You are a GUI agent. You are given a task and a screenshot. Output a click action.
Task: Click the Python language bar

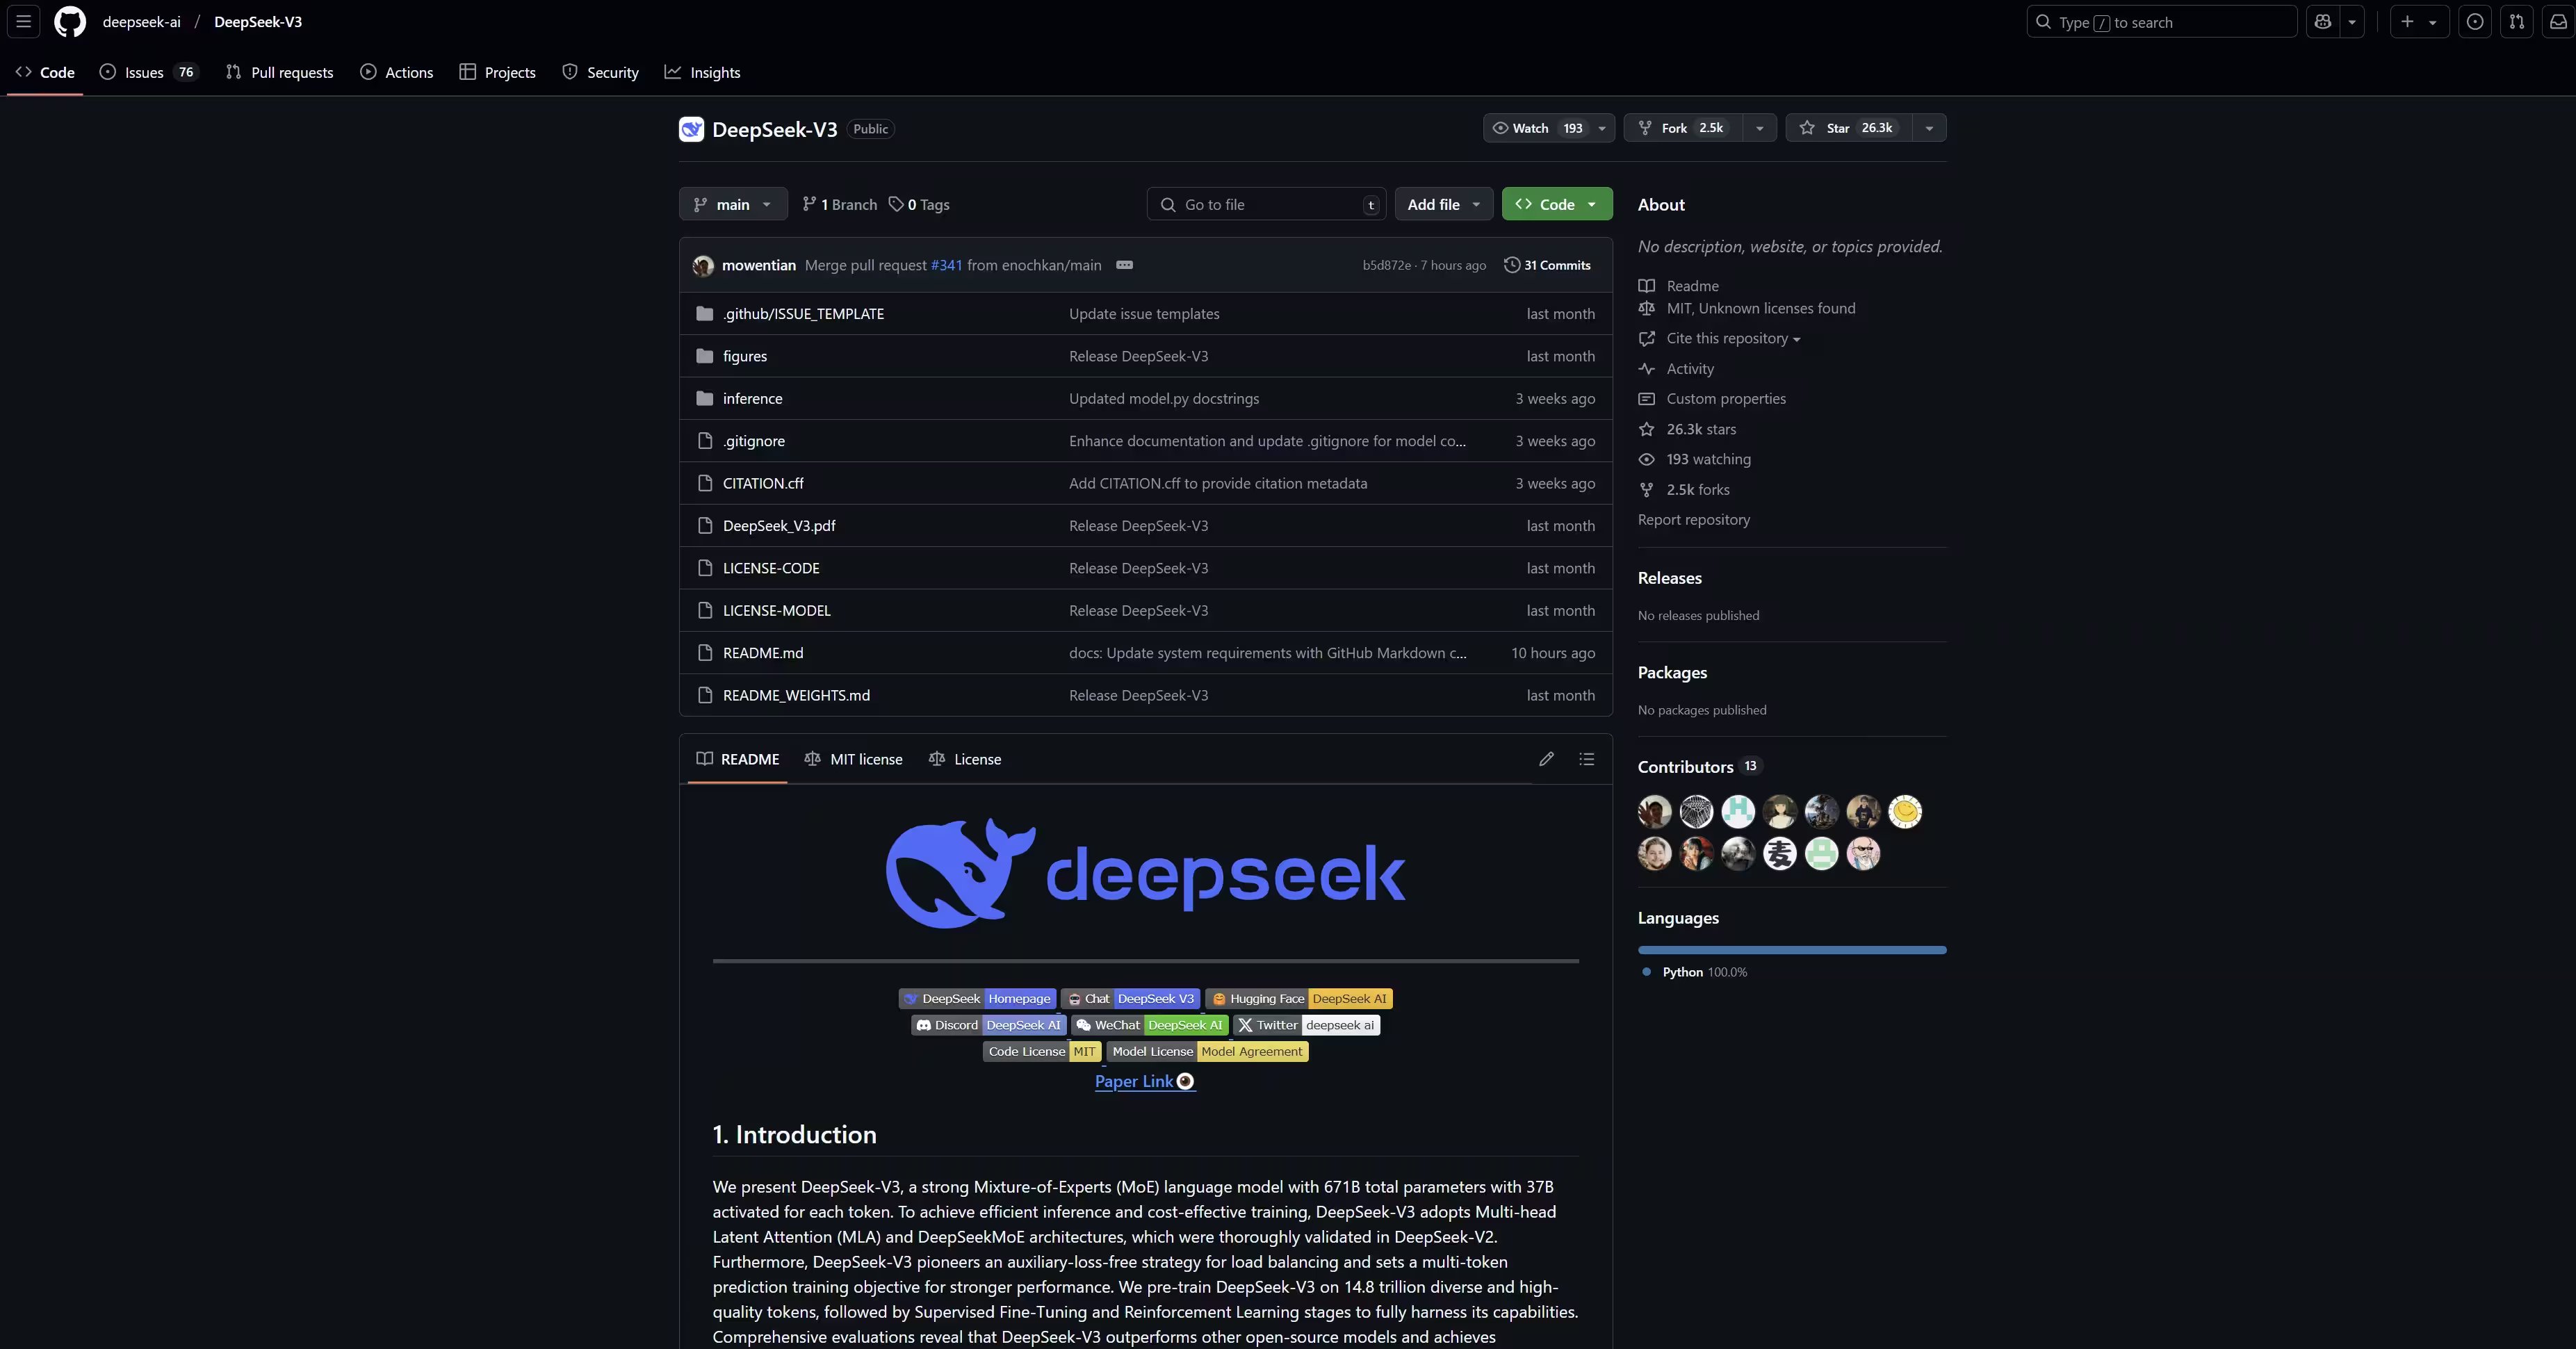tap(1792, 950)
